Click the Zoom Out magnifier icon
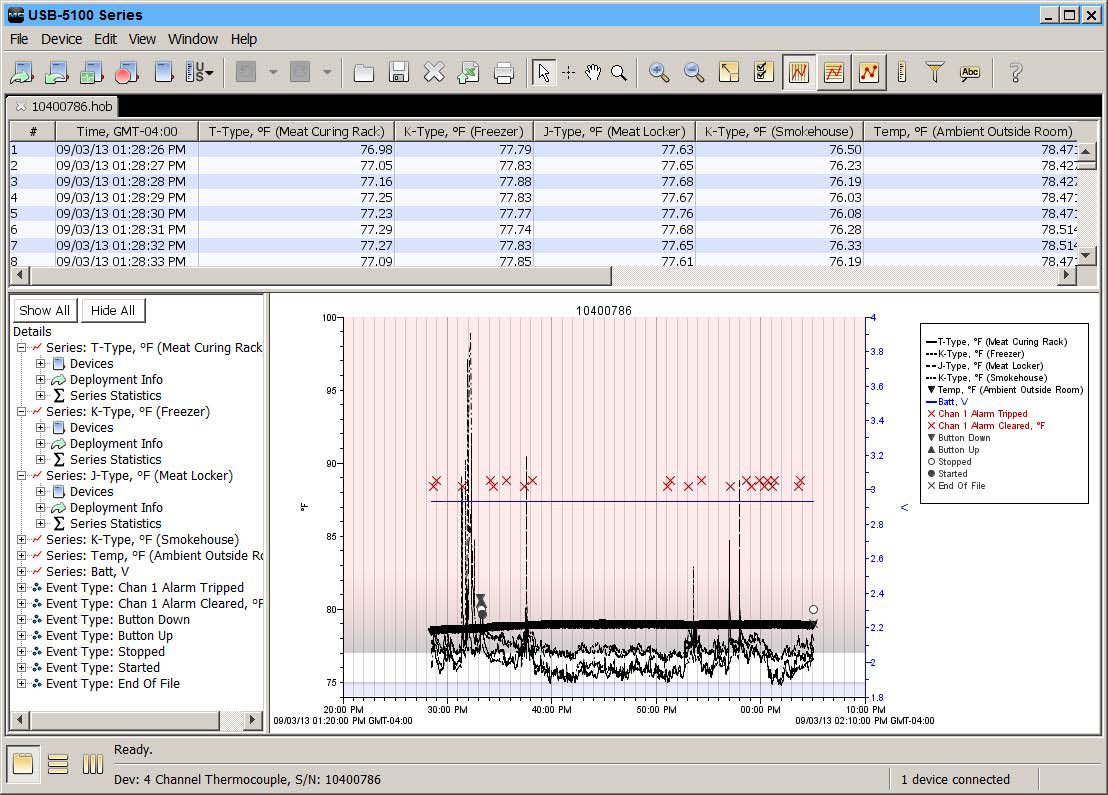This screenshot has height=795, width=1108. (694, 72)
